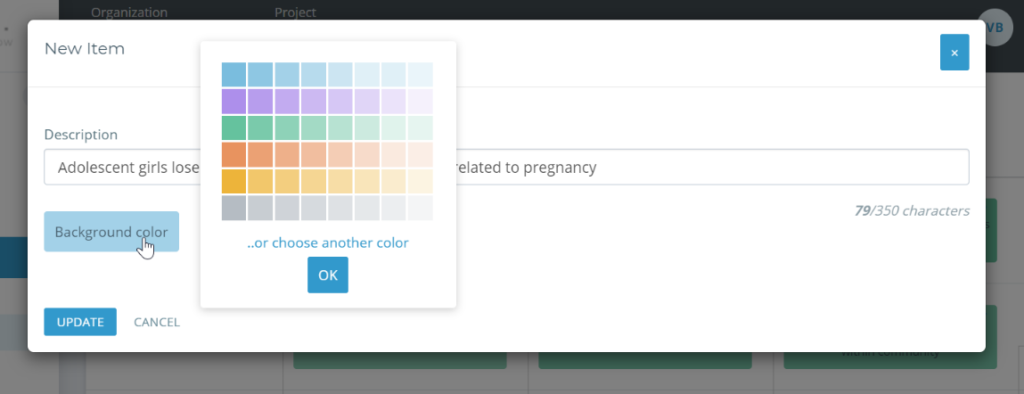The width and height of the screenshot is (1024, 394).
Task: Choose the darkest orange swatch
Action: pos(234,155)
